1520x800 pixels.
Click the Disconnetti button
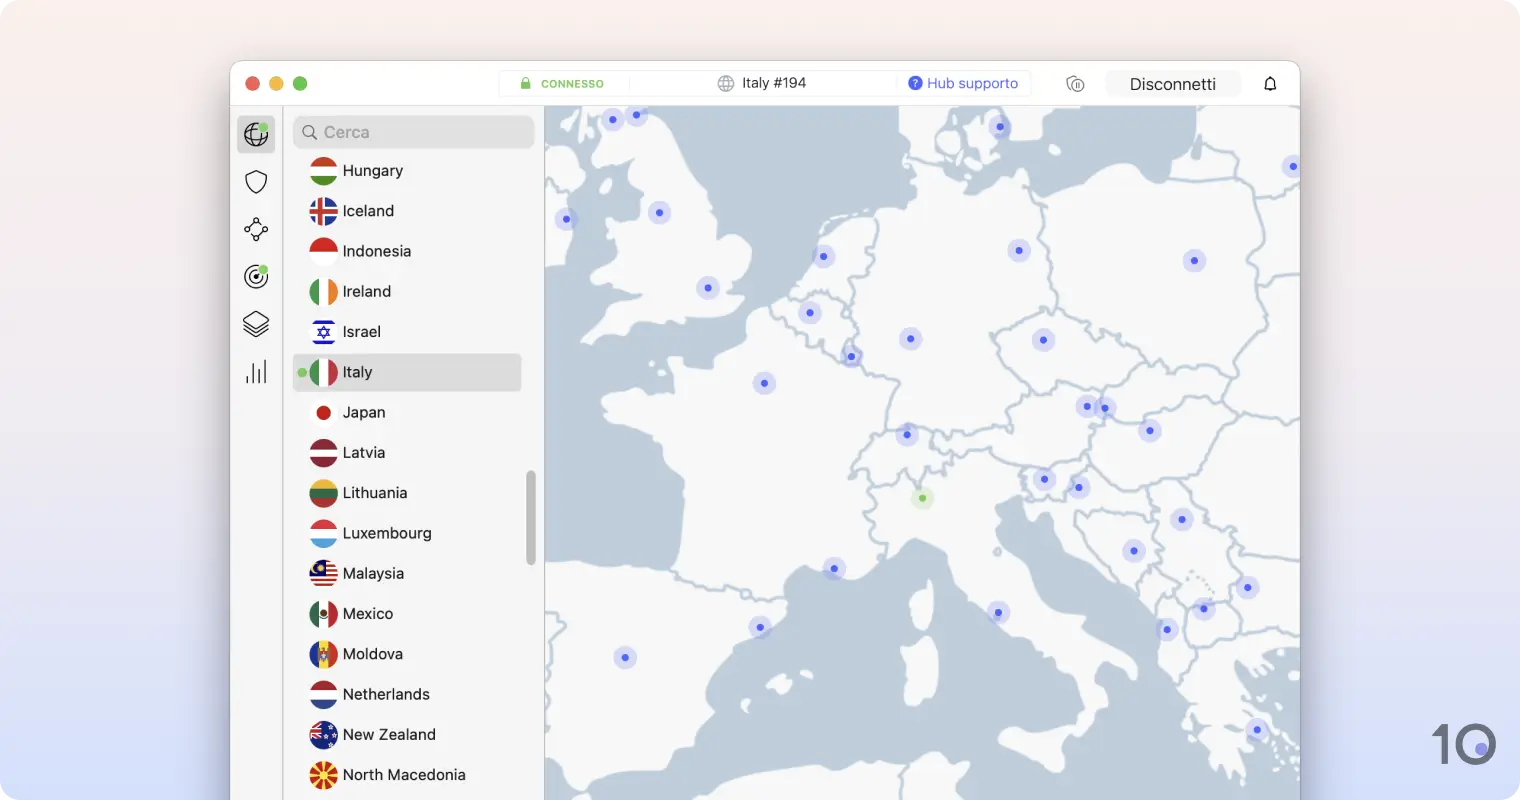click(1173, 84)
